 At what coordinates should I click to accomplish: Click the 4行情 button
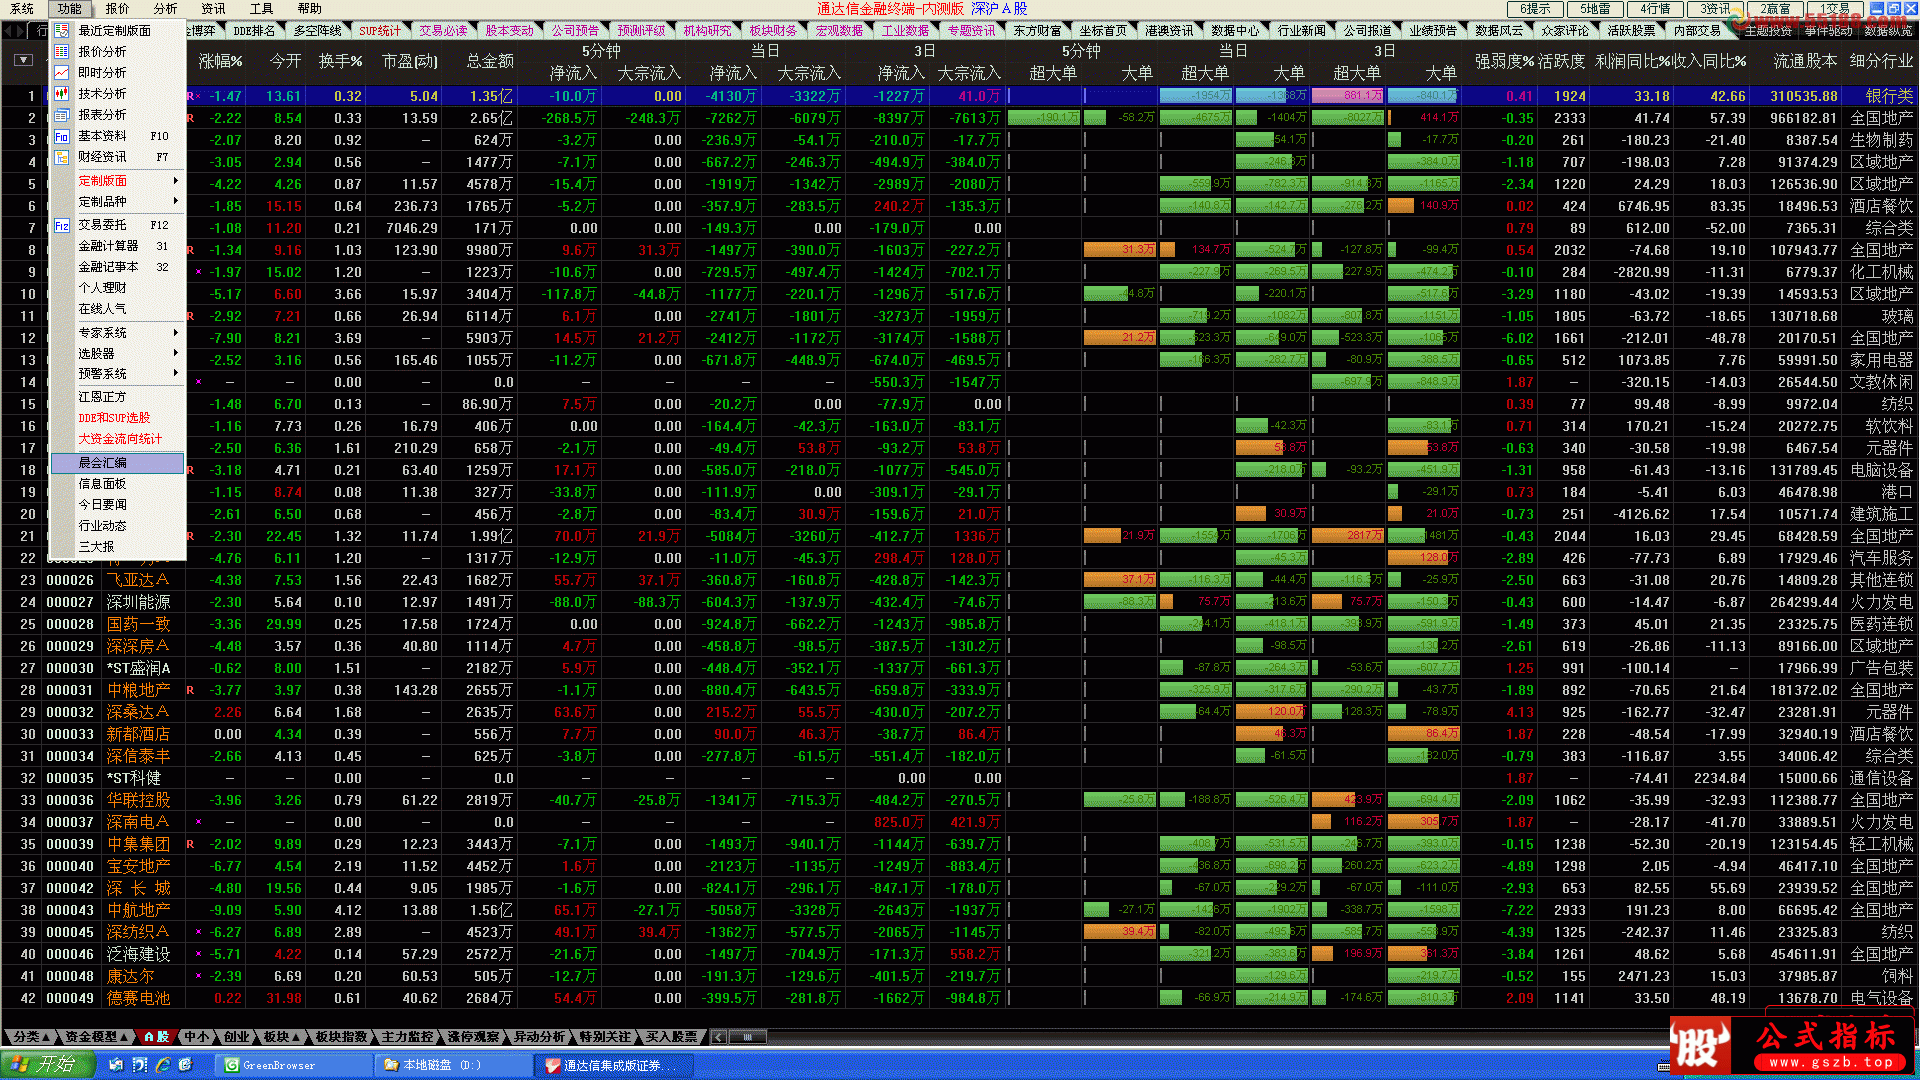1655,9
